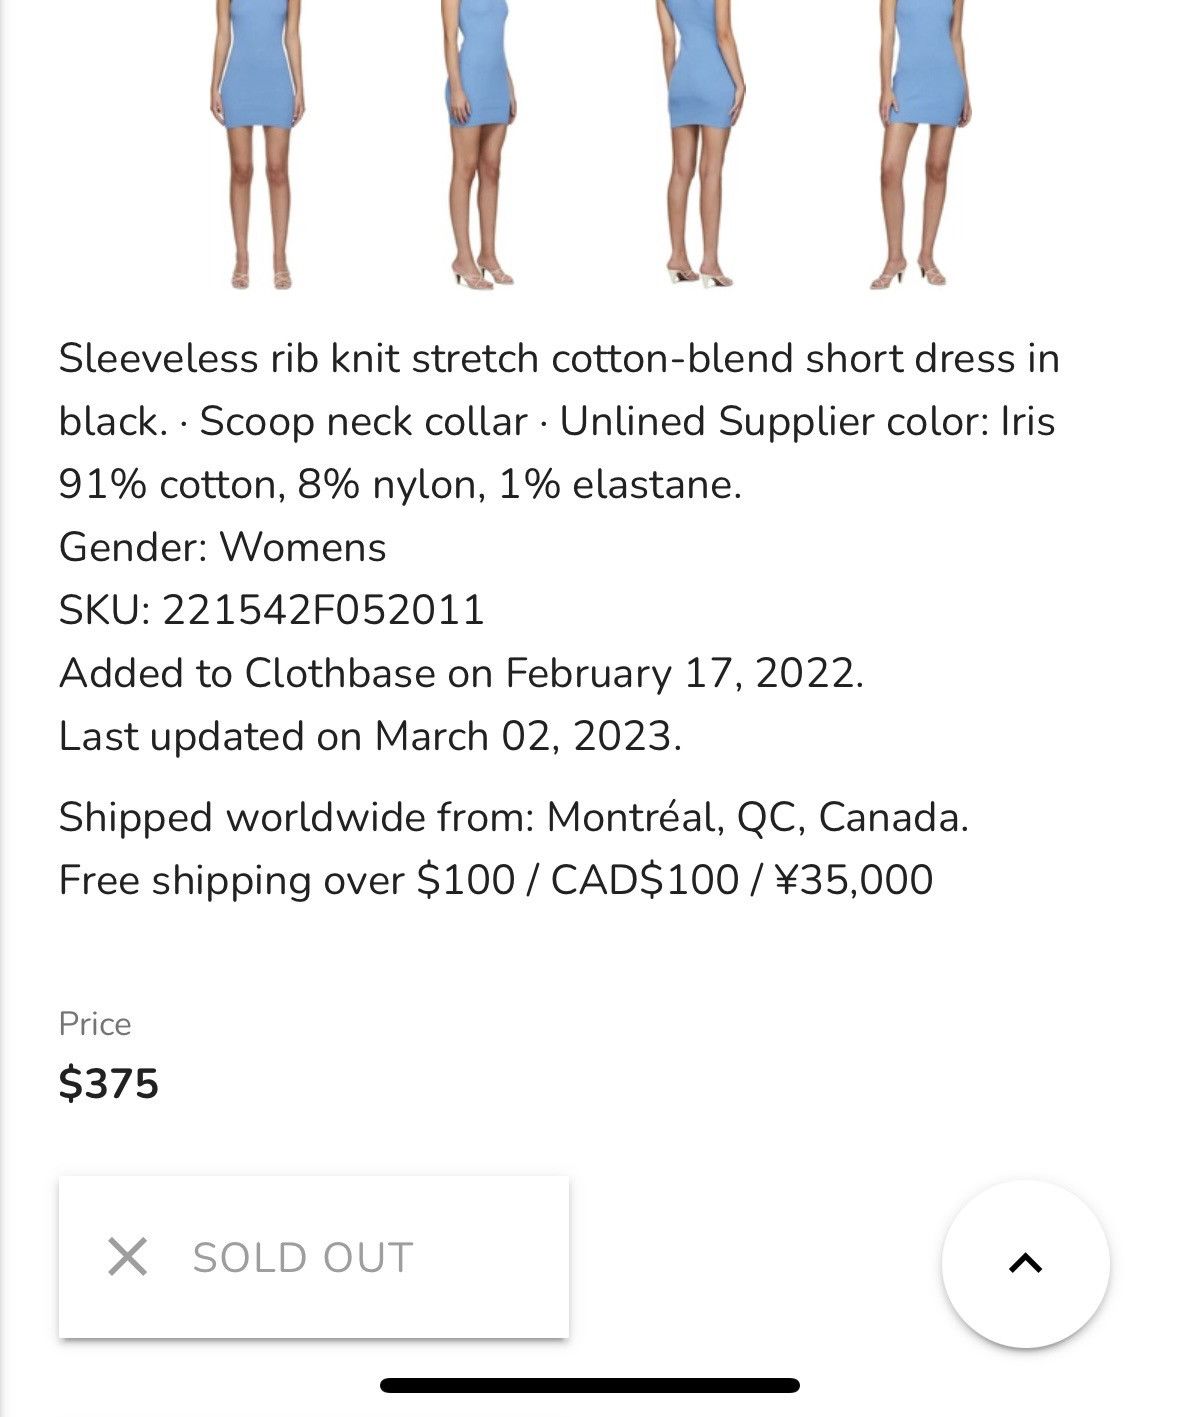Viewport: 1179px width, 1417px height.
Task: Click the Free shipping over $100 line
Action: (496, 880)
